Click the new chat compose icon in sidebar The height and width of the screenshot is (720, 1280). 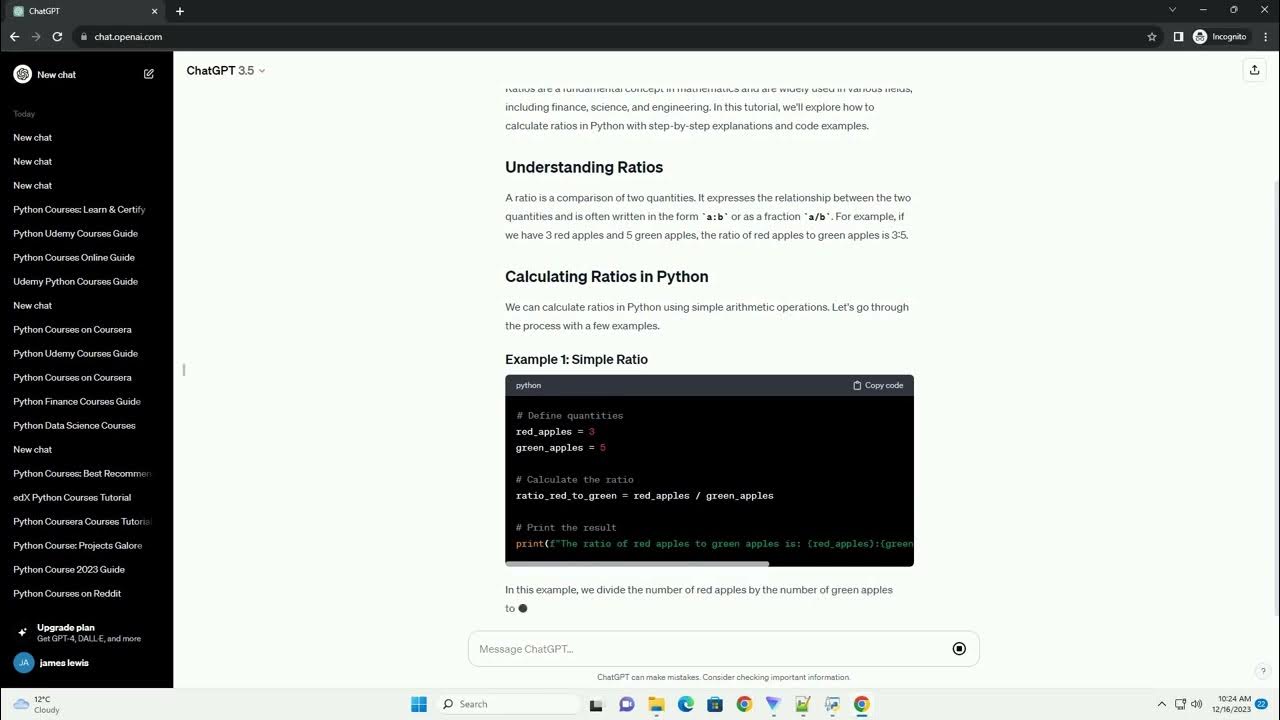tap(149, 74)
